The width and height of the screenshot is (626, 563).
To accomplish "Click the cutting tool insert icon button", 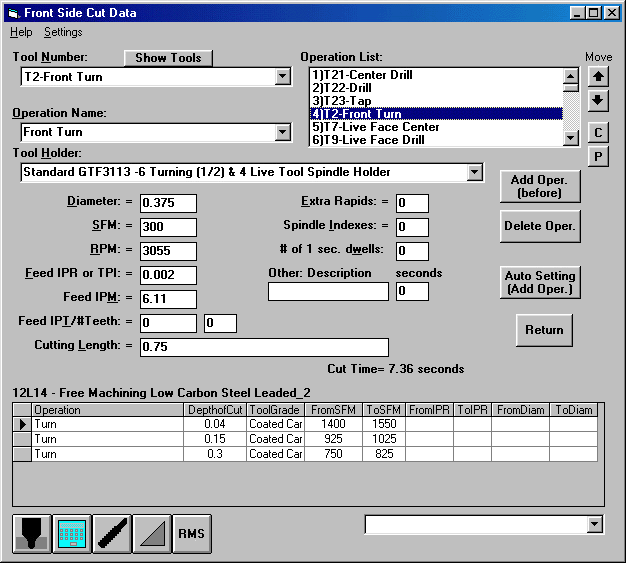I will click(32, 533).
